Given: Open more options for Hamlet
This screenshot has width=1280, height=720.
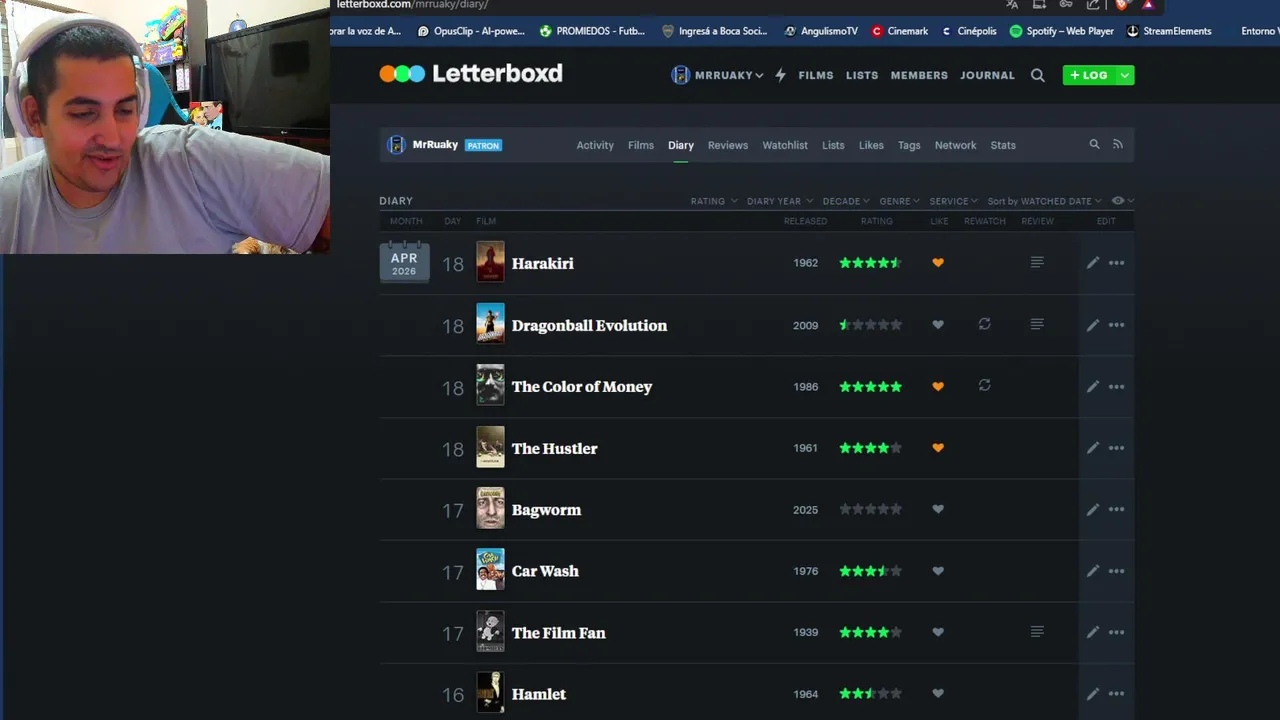Looking at the screenshot, I should pyautogui.click(x=1117, y=694).
